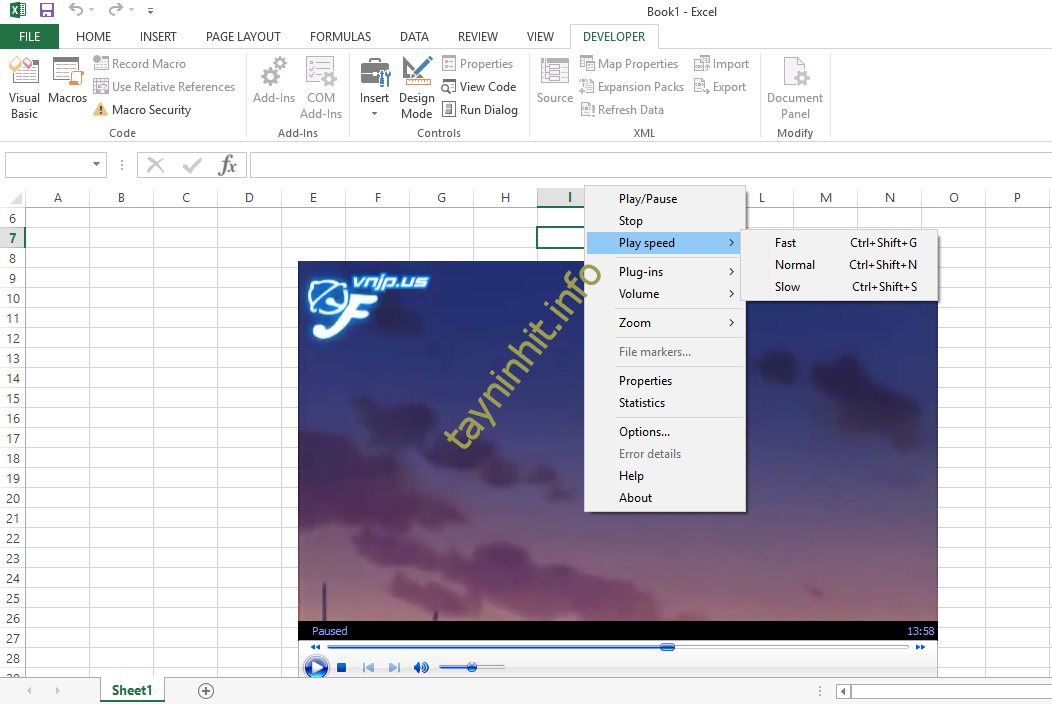1052x704 pixels.
Task: Toggle Design Mode in Controls group
Action: click(416, 87)
